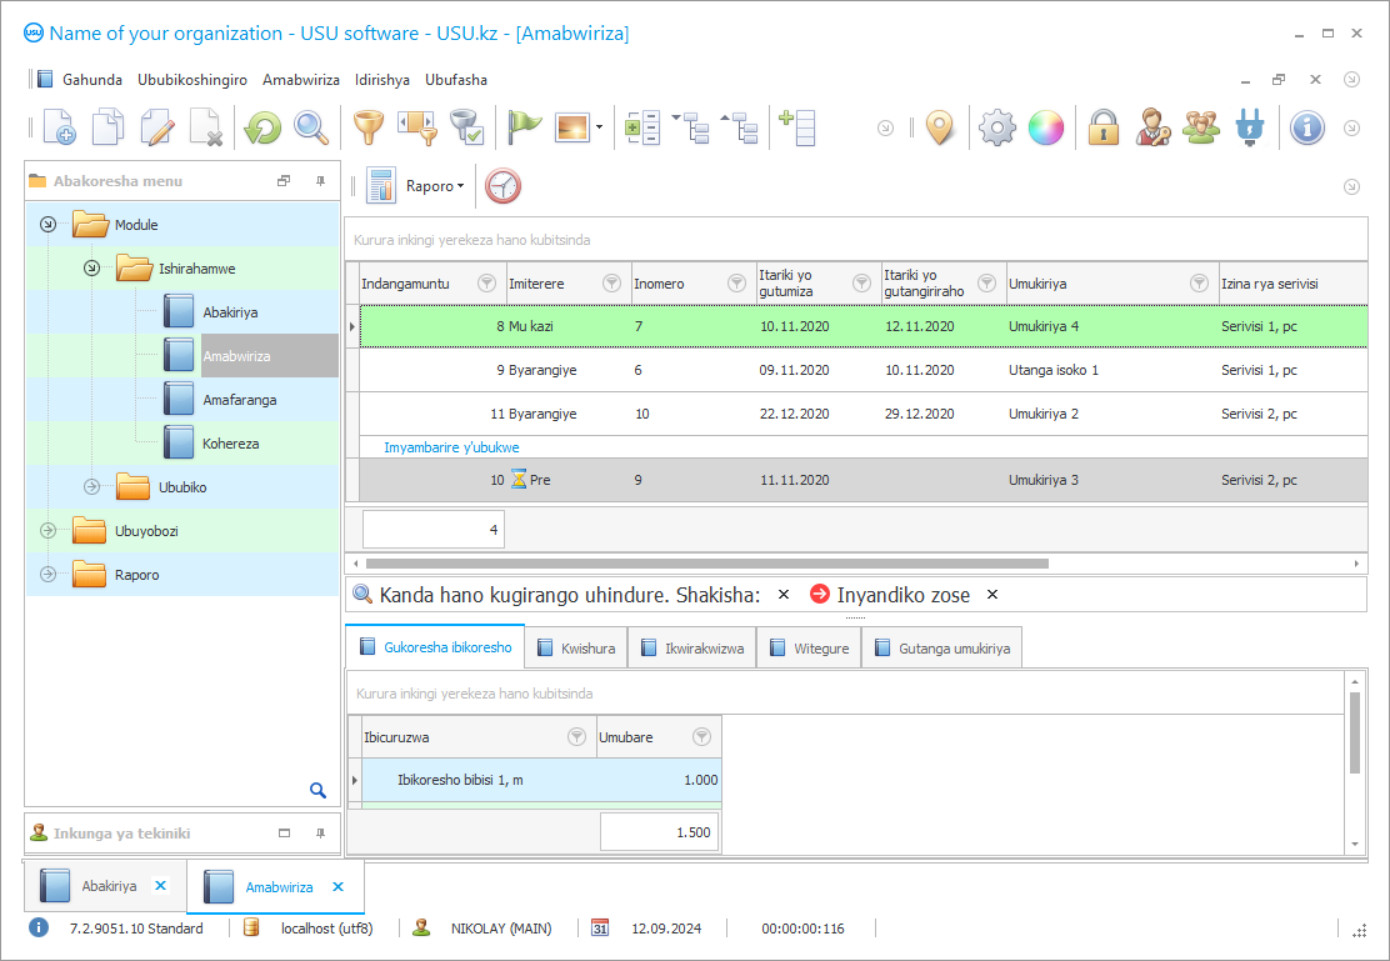Viewport: 1390px width, 961px height.
Task: Switch to Witegure tab
Action: coord(810,648)
